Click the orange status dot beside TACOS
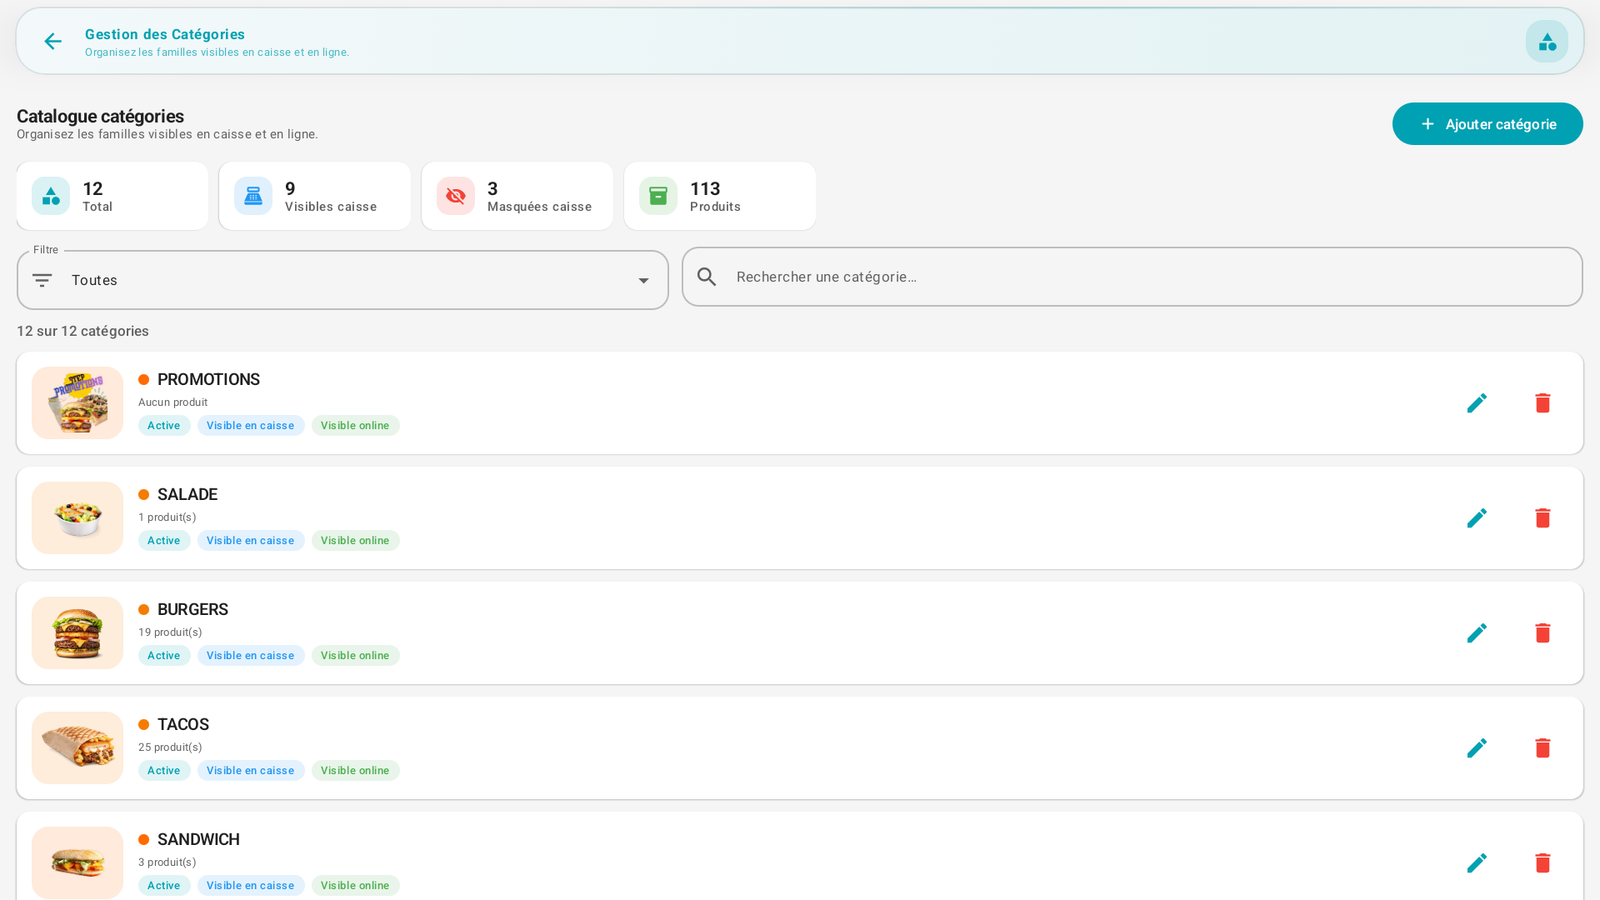1600x900 pixels. [144, 725]
